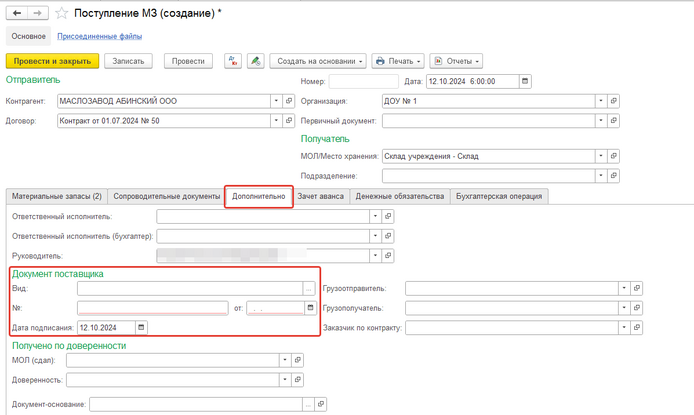Click the green edit icon in the toolbar
Image resolution: width=694 pixels, height=415 pixels.
[256, 61]
